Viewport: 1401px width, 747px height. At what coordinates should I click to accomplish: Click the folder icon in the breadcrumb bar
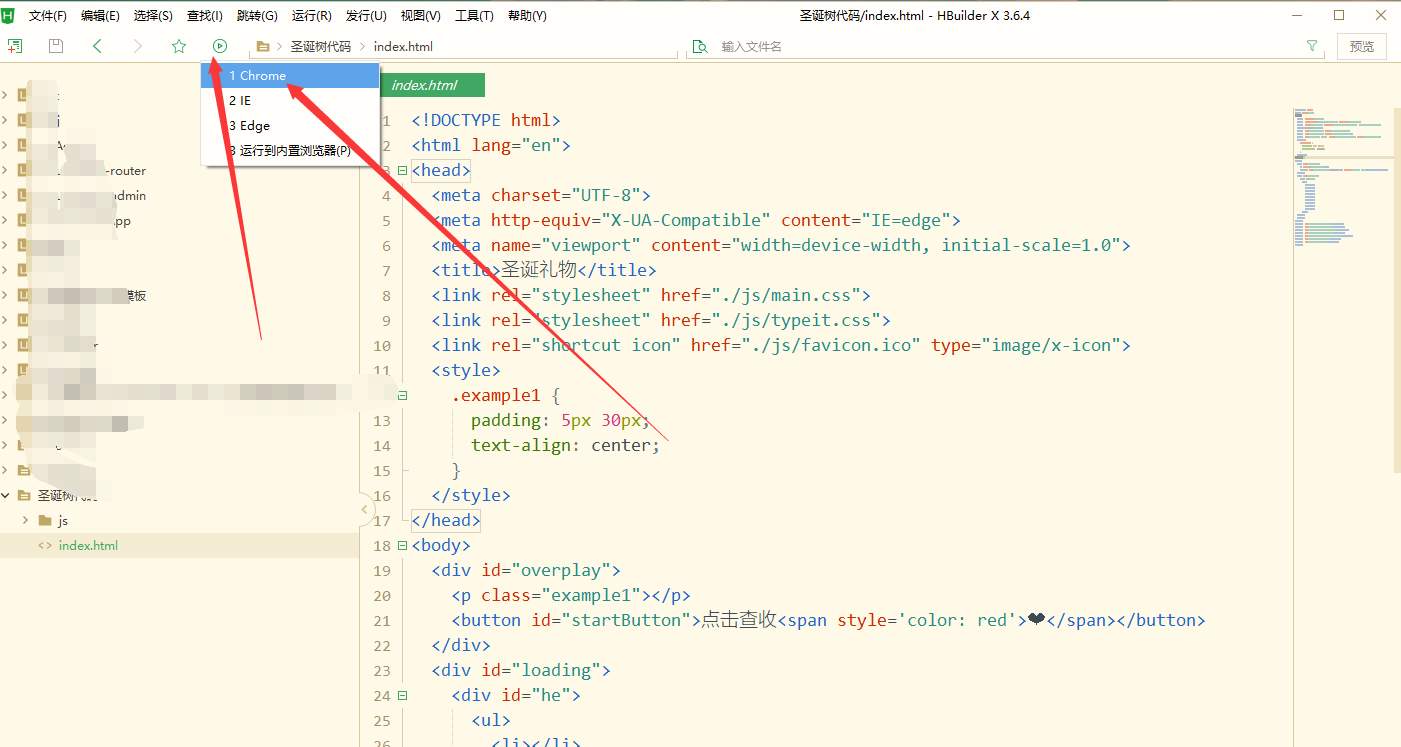coord(263,46)
